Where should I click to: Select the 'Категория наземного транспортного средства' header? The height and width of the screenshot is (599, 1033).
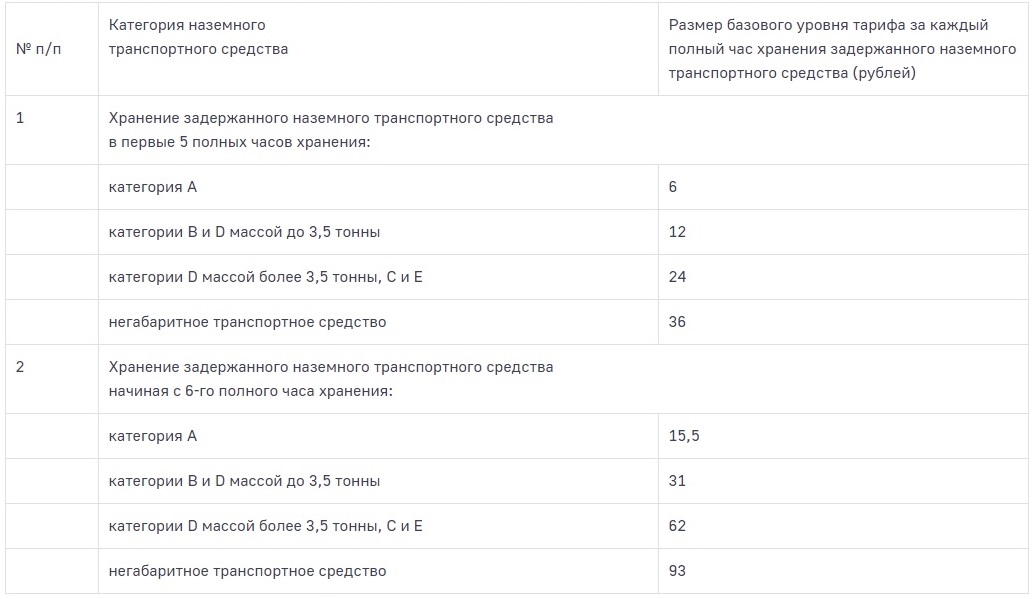tap(378, 49)
